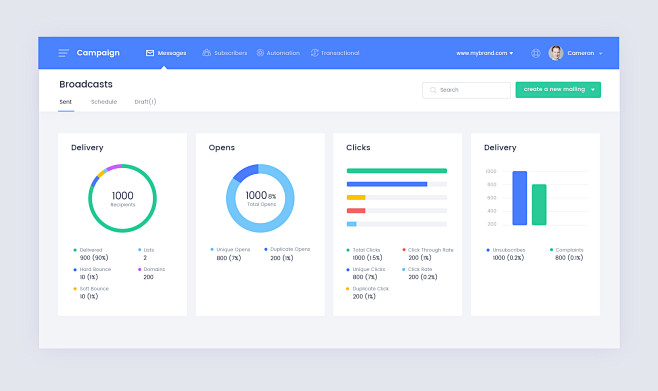The width and height of the screenshot is (658, 391).
Task: Click the purple Domains legend dot
Action: point(139,269)
